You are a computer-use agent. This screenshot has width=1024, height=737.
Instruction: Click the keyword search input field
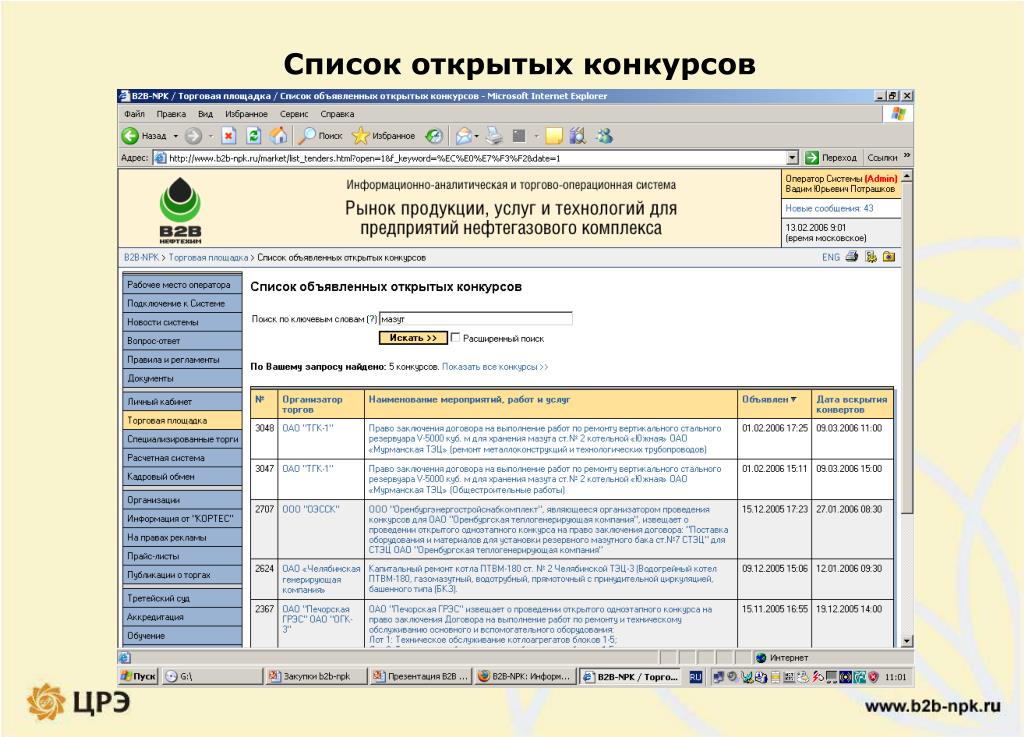coord(475,319)
